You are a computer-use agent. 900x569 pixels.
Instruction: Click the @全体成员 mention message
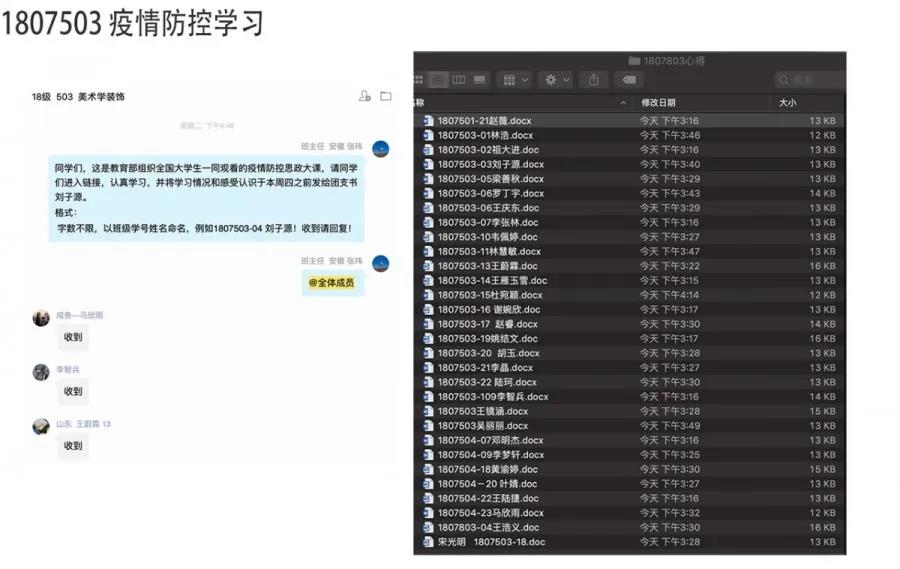click(331, 283)
